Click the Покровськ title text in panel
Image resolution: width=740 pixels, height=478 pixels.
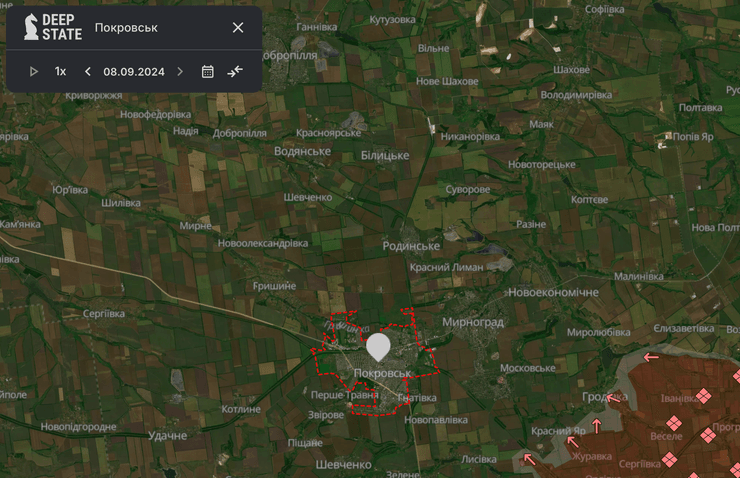(x=126, y=27)
